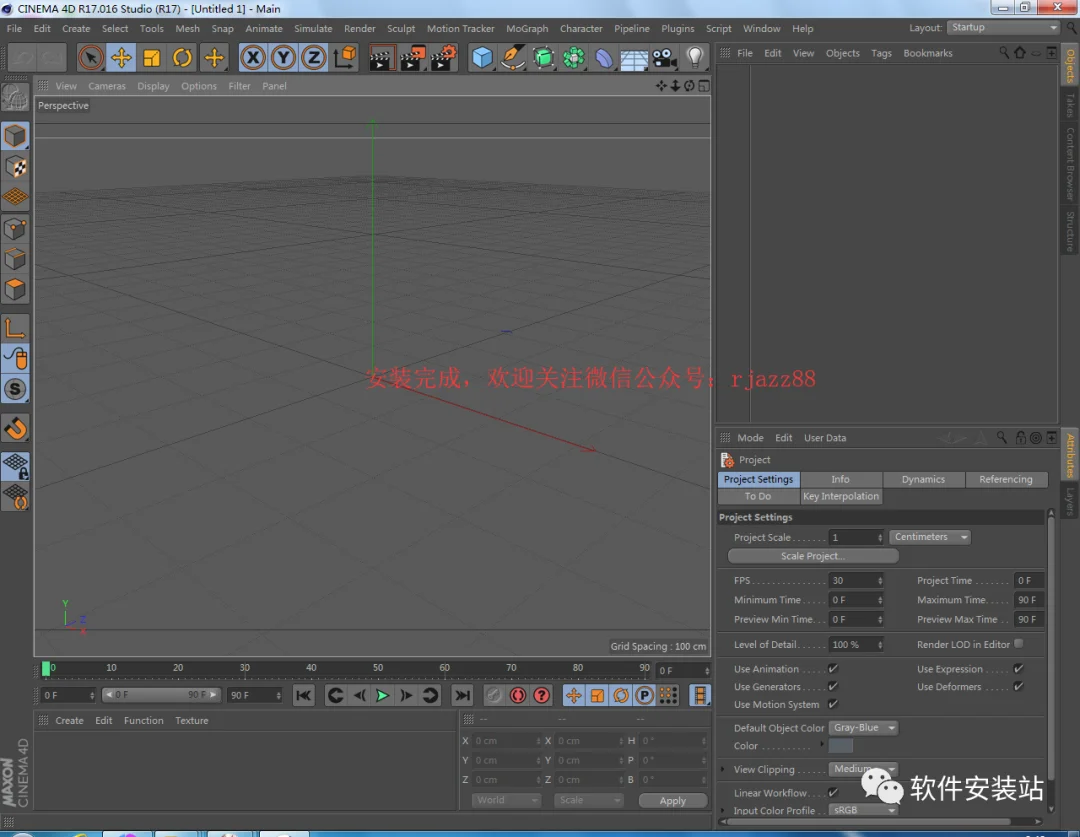Open the World coordinate dropdown

(x=506, y=800)
